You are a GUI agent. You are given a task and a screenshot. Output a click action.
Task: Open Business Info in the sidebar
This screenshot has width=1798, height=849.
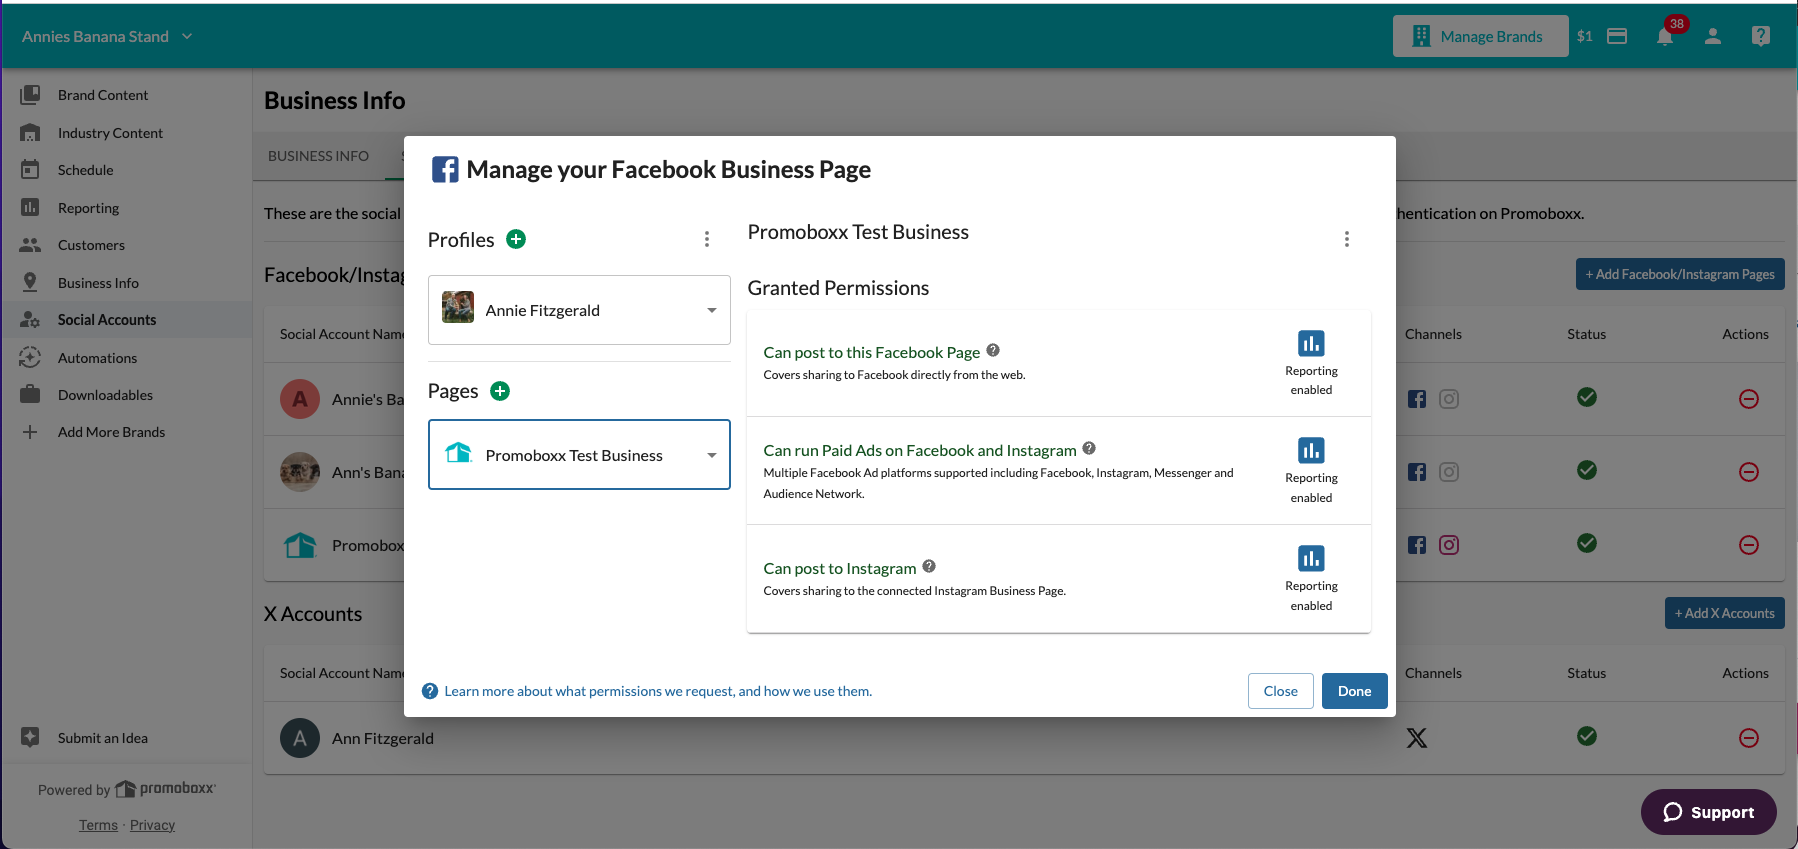pos(98,283)
